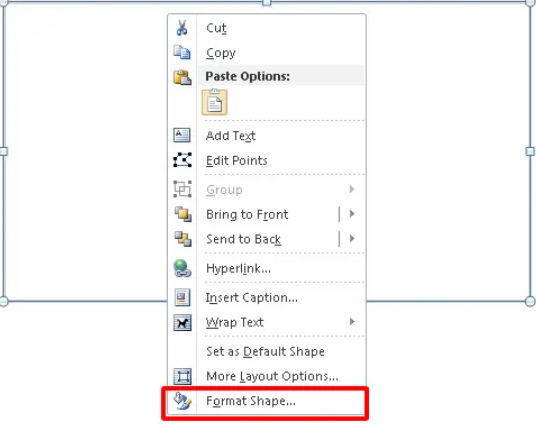Click the shape's top middle sizing handle
Screen dimensions: 536x426
point(267,3)
